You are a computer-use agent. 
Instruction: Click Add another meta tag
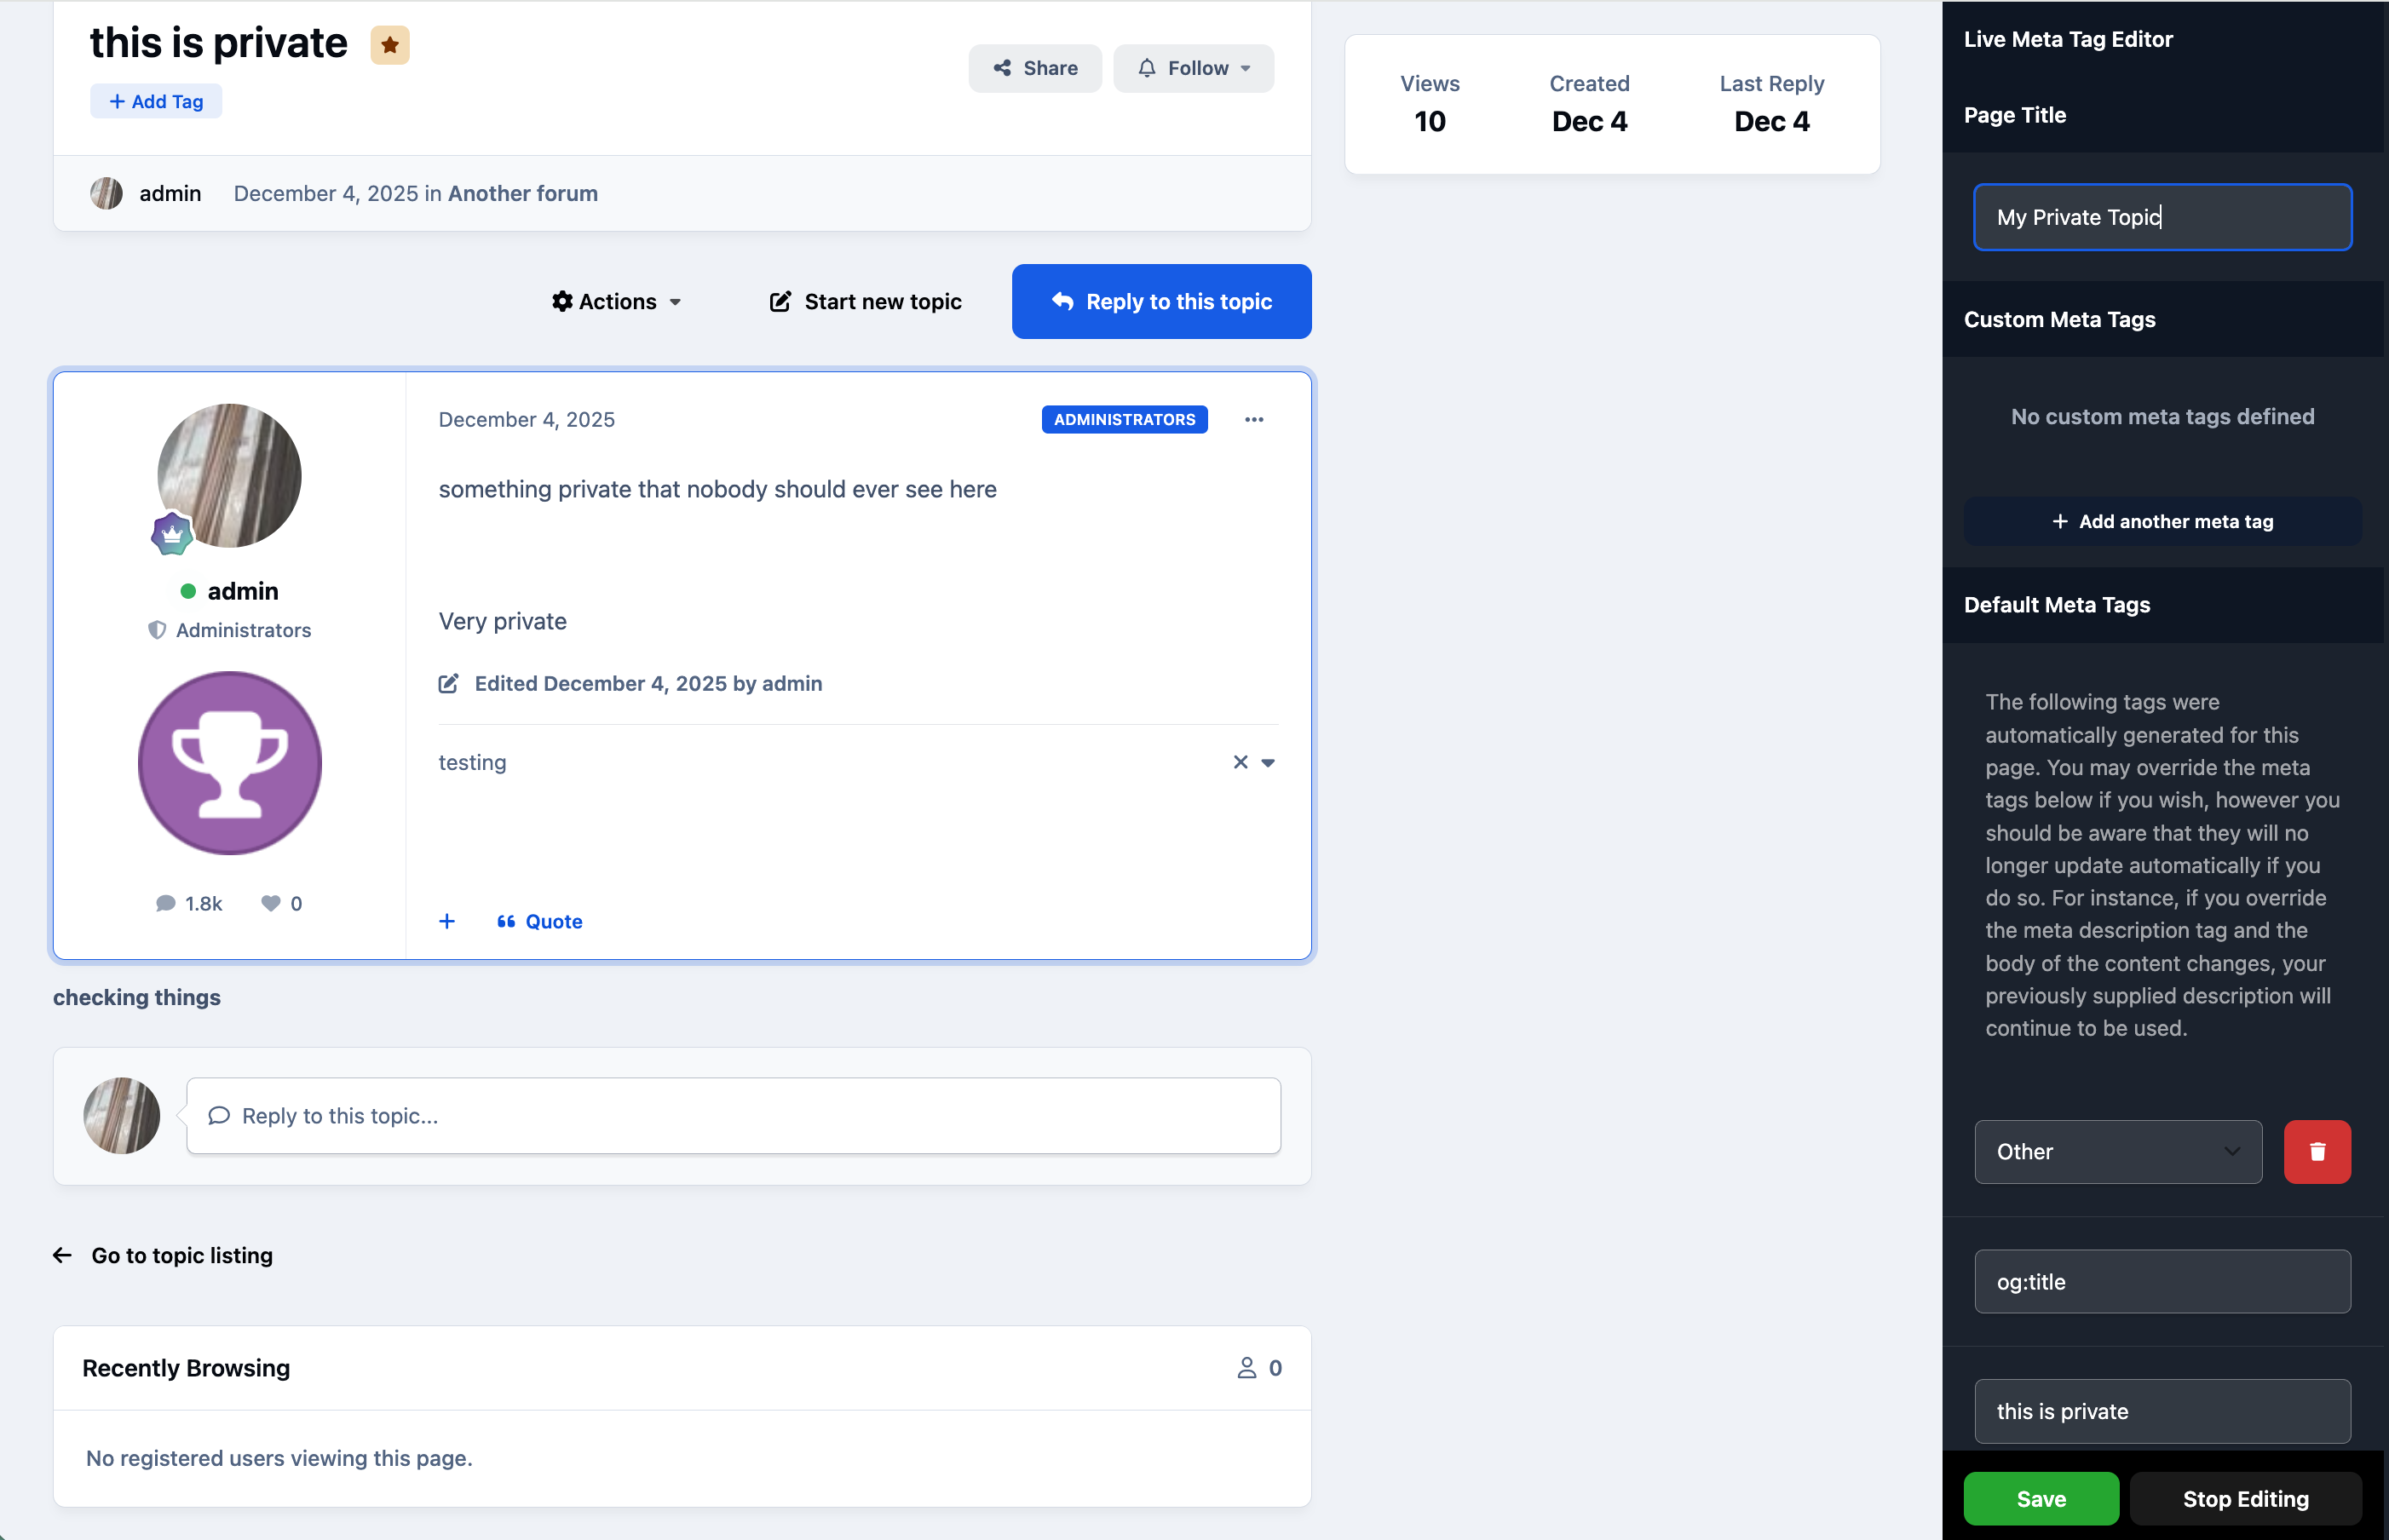point(2162,521)
